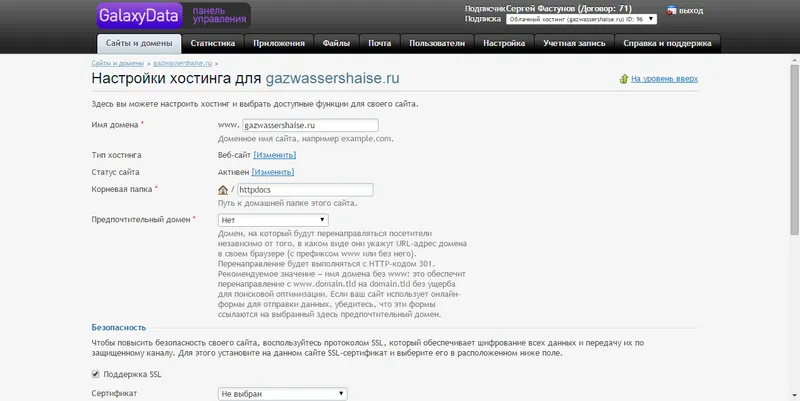
Task: Click the scrollbar down arrow
Action: pyautogui.click(x=794, y=395)
